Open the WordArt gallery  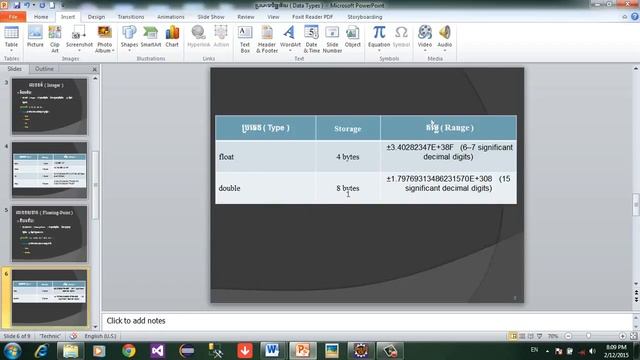290,38
